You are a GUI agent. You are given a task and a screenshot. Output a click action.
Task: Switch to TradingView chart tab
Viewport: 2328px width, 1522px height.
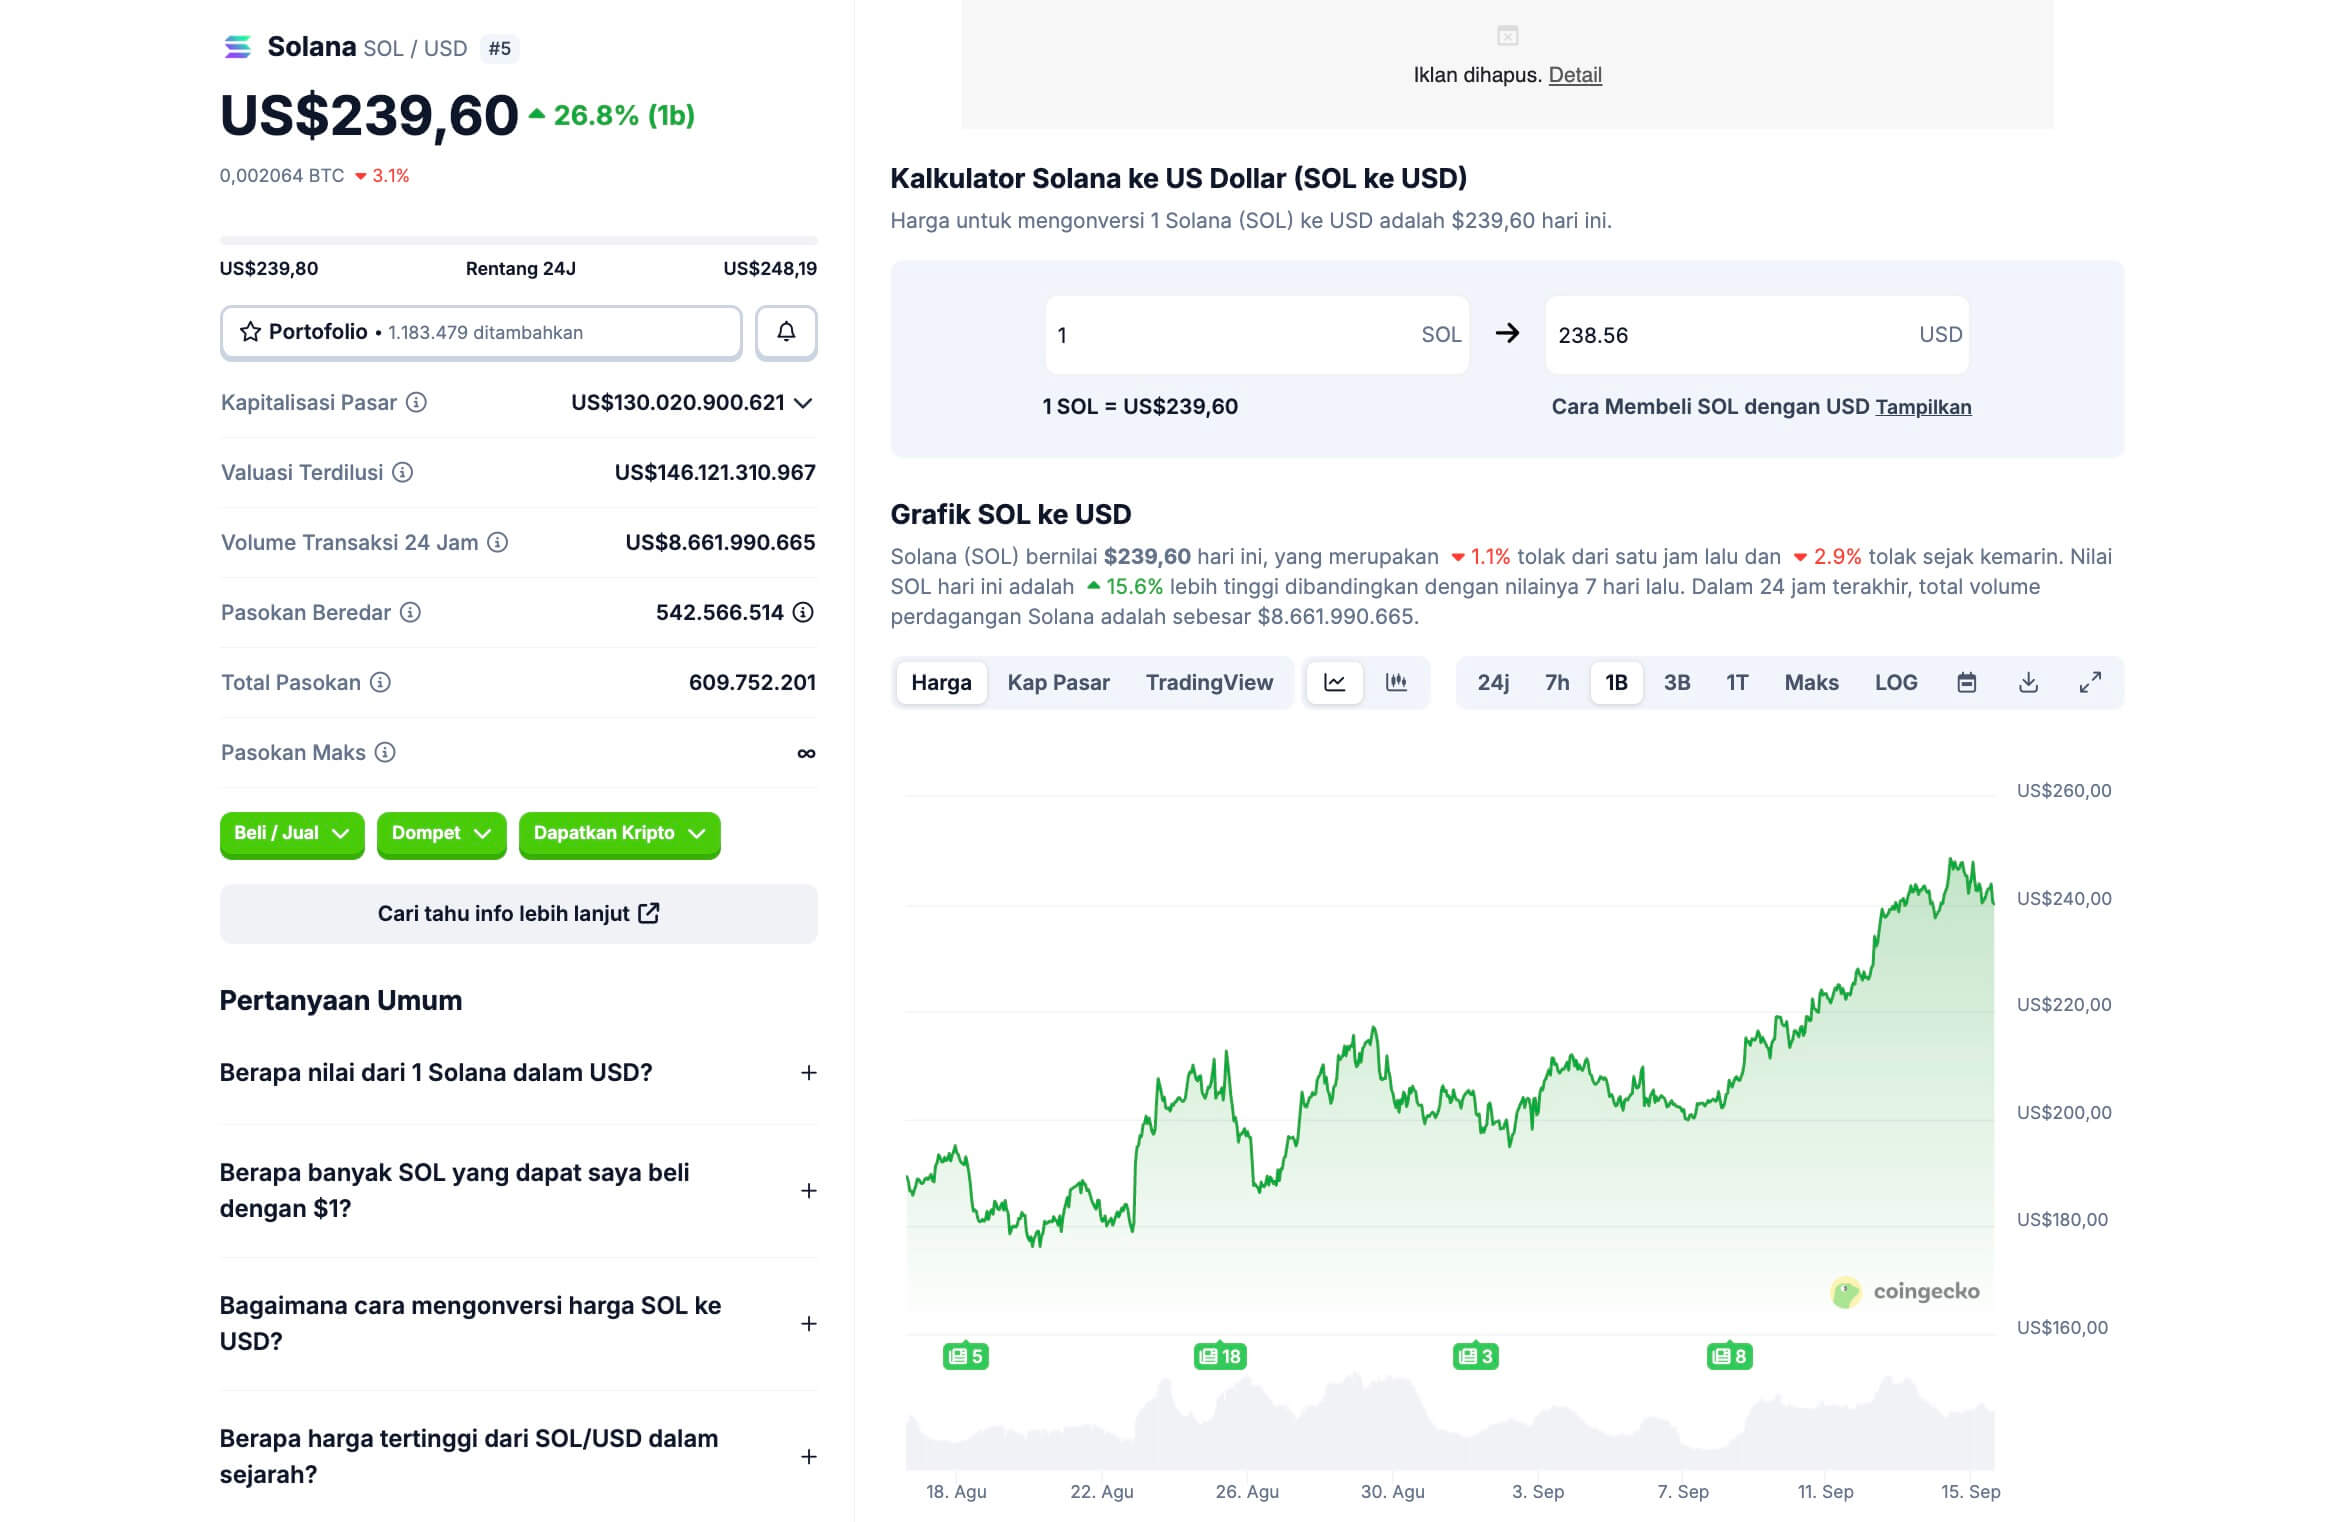(x=1209, y=682)
